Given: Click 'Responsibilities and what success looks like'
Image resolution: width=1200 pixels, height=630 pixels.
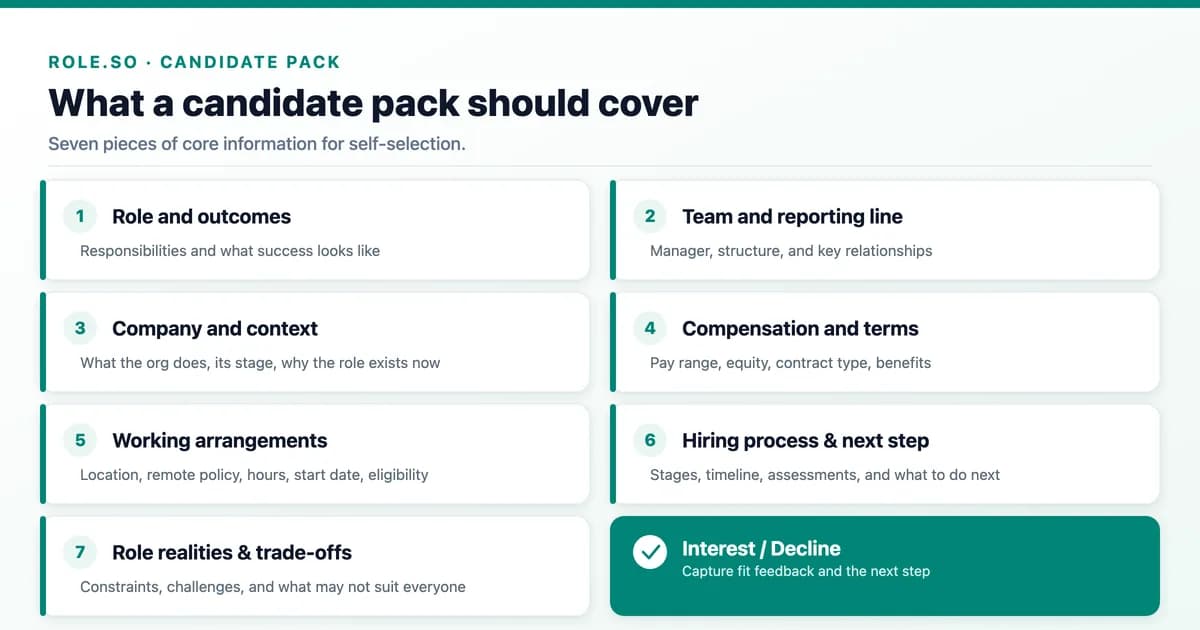Looking at the screenshot, I should click(230, 251).
